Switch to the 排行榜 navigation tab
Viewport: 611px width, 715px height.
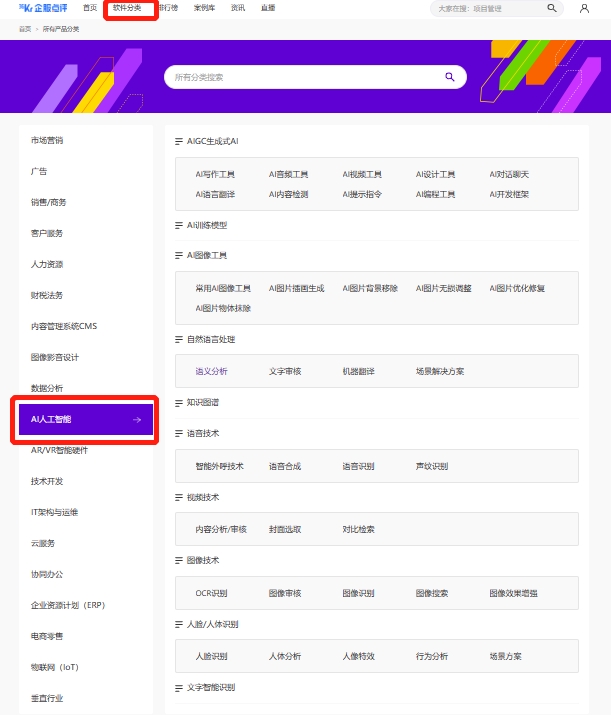tap(167, 8)
